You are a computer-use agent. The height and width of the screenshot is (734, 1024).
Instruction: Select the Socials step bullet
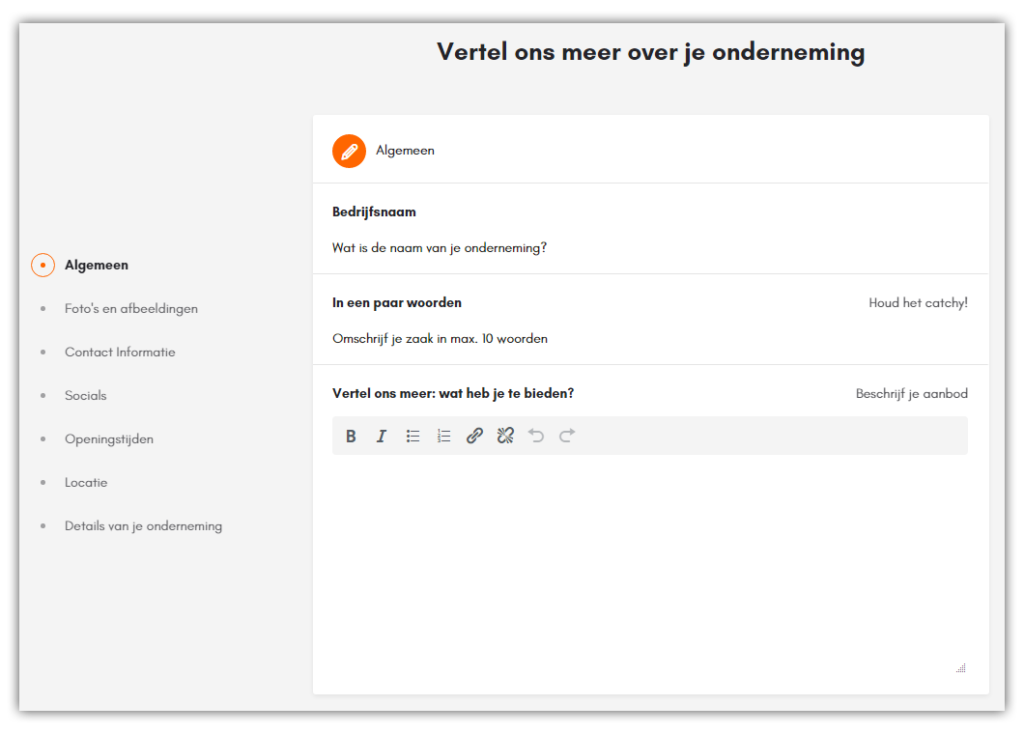(42, 395)
